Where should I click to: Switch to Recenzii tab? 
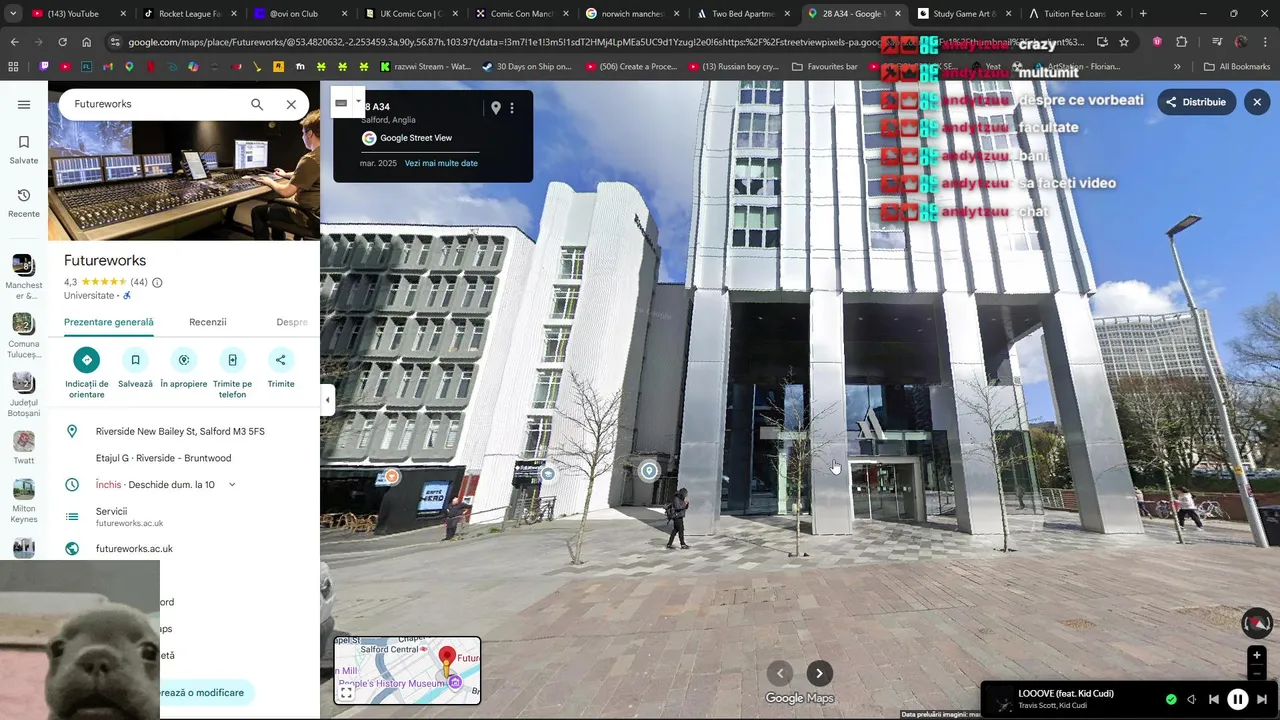pyautogui.click(x=208, y=322)
